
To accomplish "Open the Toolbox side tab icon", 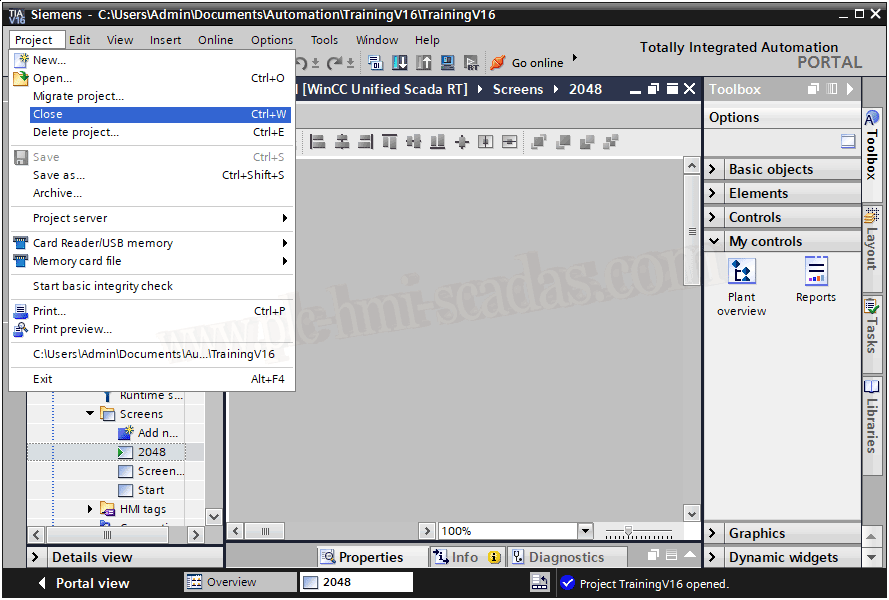I will click(871, 145).
